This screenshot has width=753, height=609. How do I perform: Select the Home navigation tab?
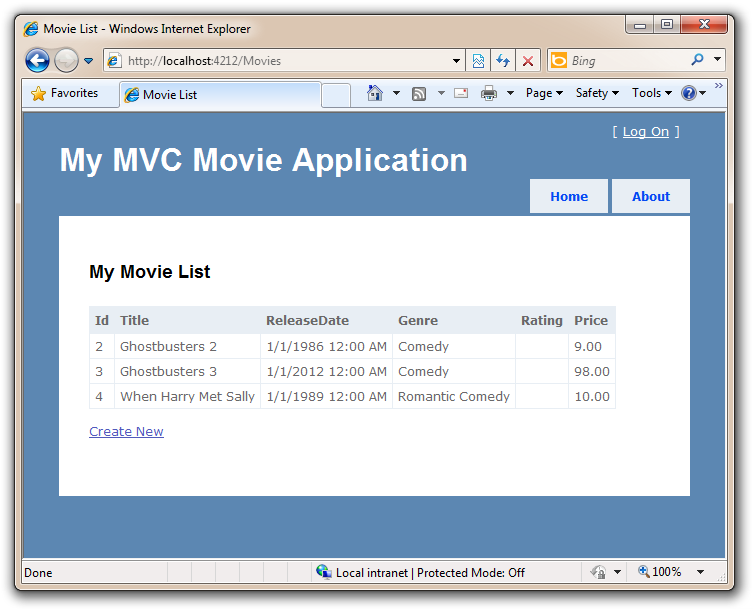569,196
